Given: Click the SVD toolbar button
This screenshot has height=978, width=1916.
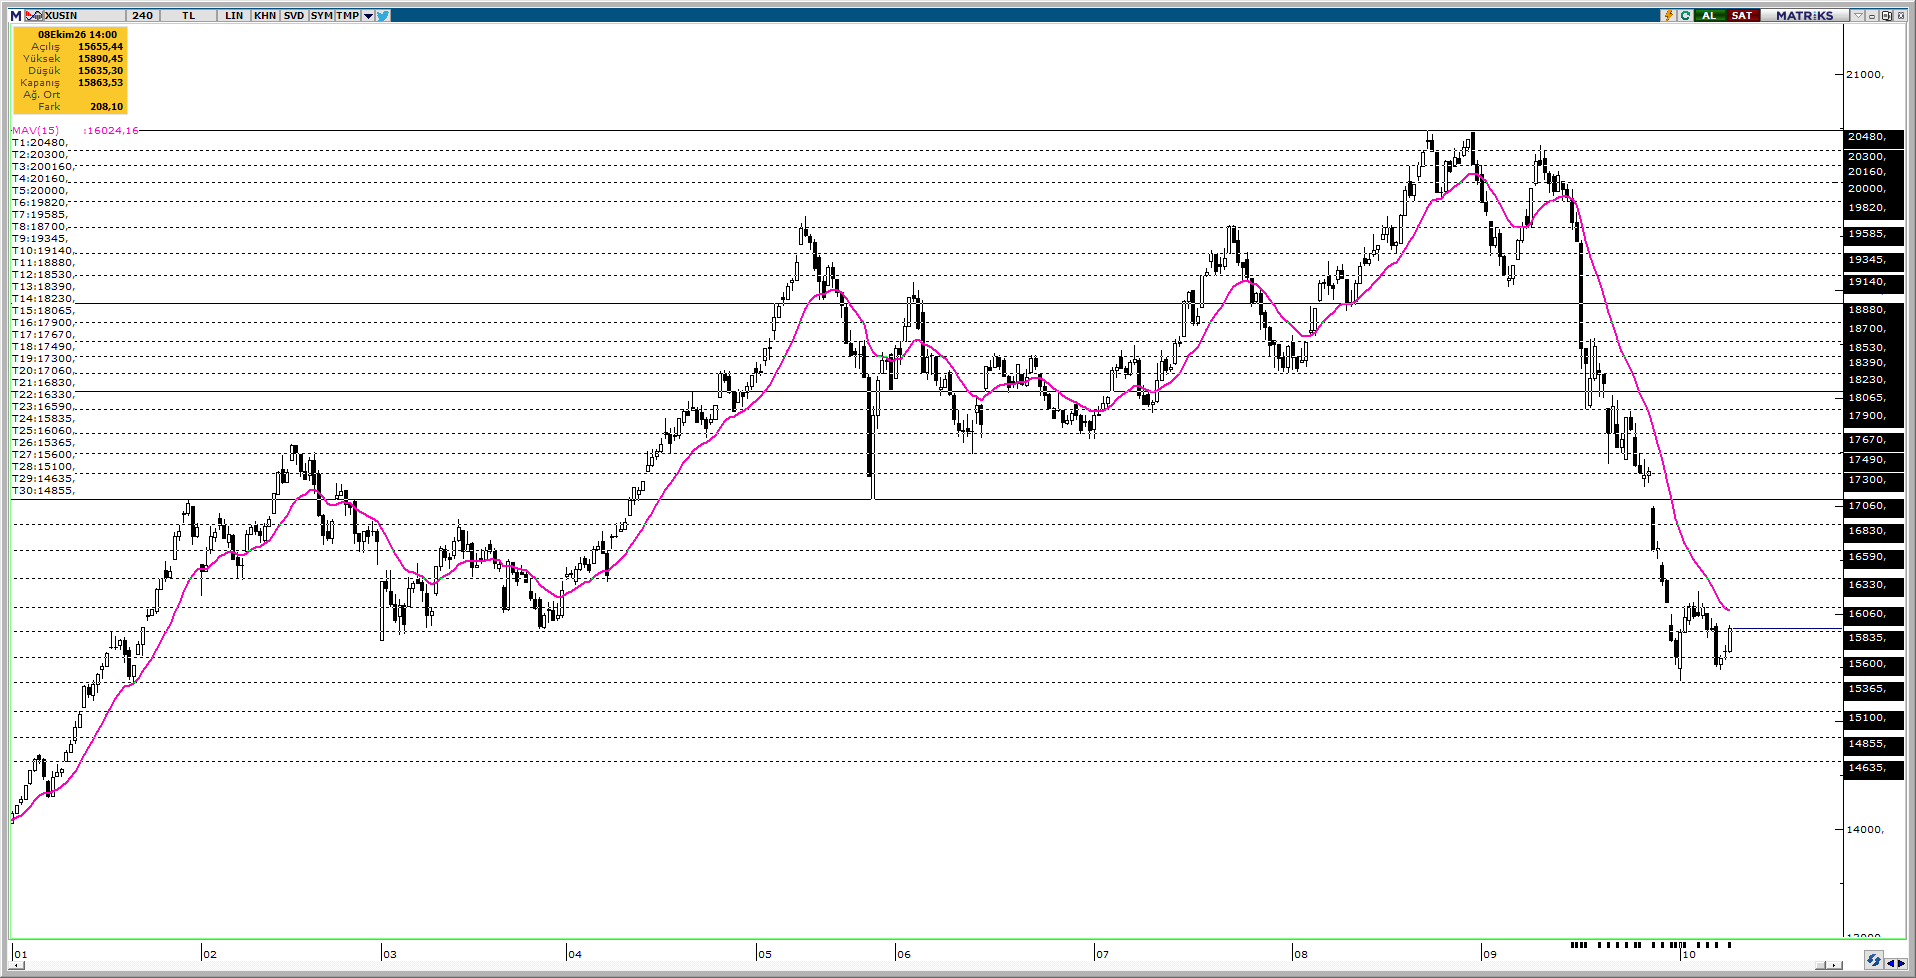Looking at the screenshot, I should click(x=294, y=16).
